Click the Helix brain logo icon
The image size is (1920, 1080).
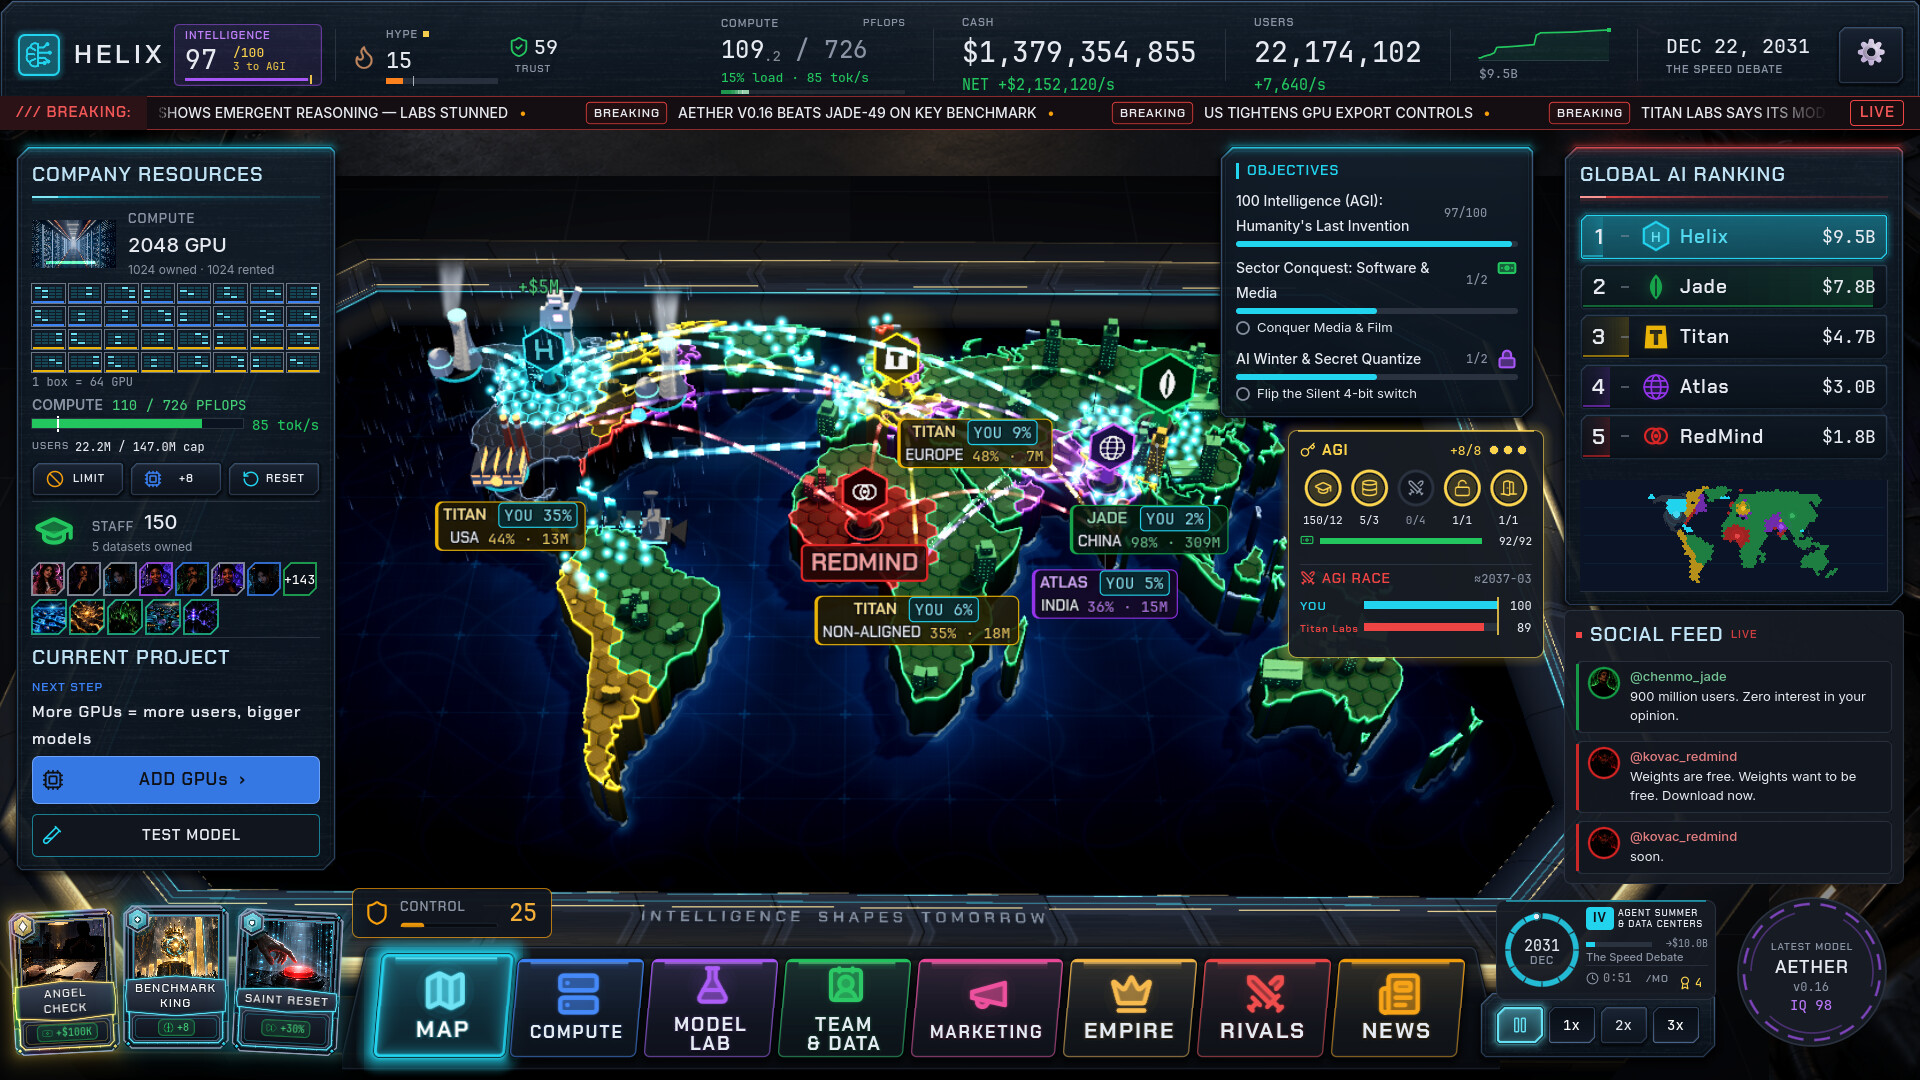coord(39,54)
